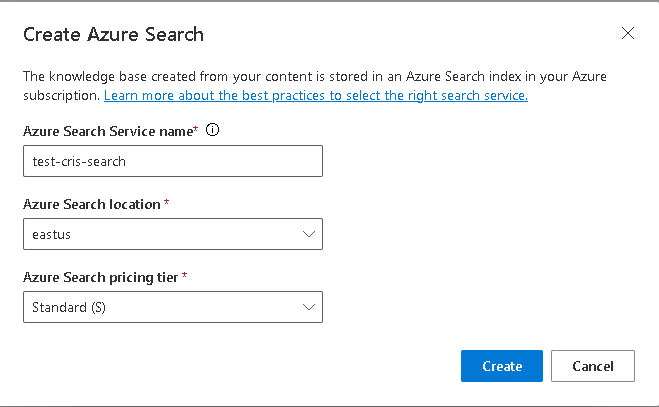Open the Learn more about best practices link
The width and height of the screenshot is (659, 407).
click(x=315, y=96)
